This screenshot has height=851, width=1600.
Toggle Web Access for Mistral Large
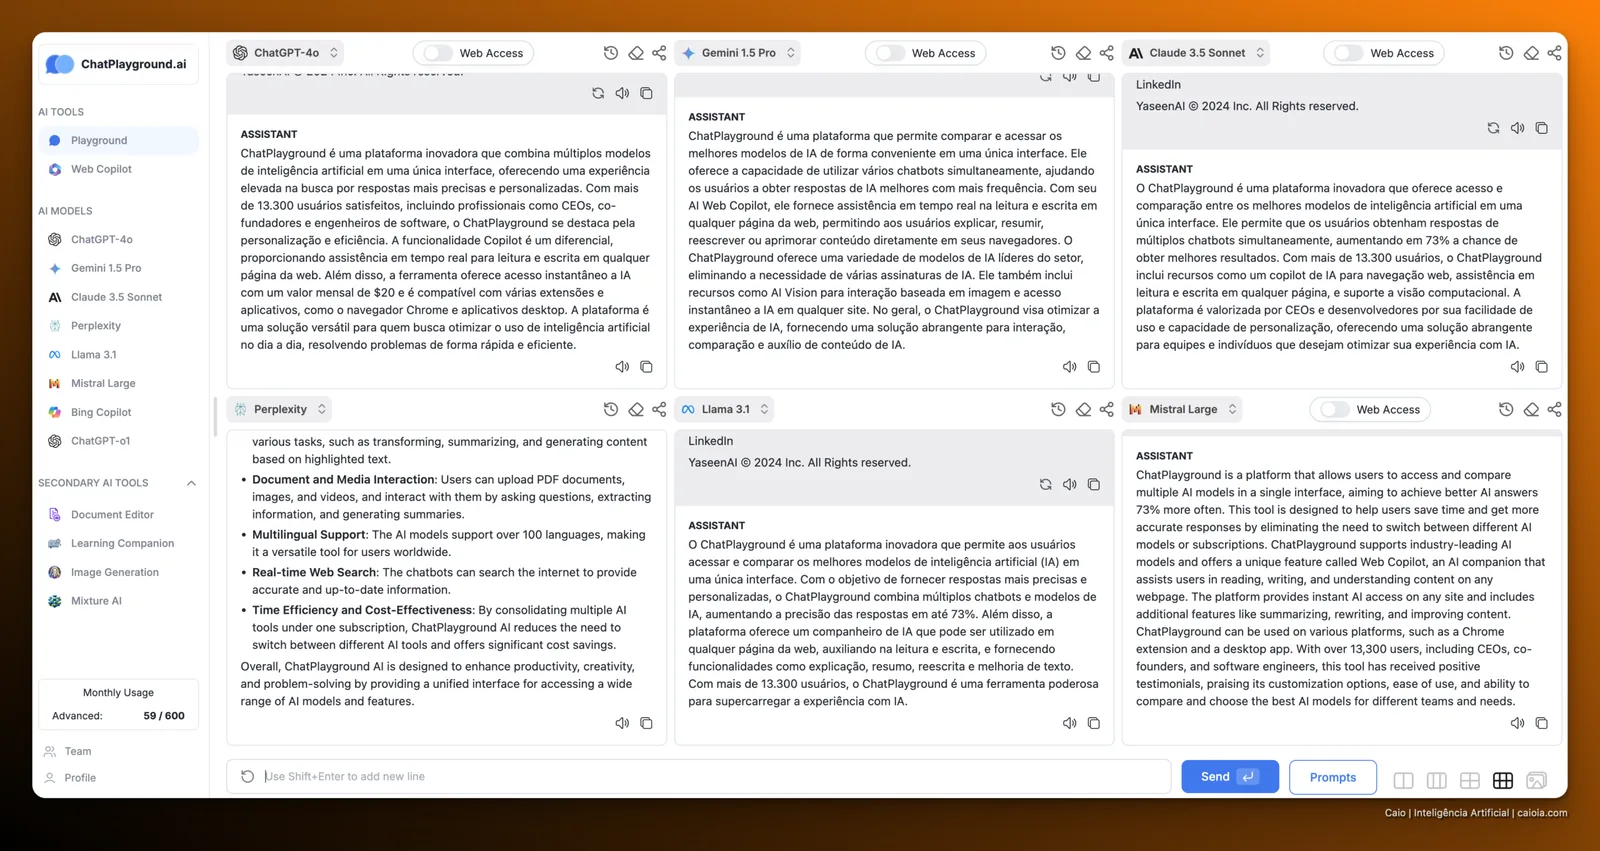(1335, 409)
